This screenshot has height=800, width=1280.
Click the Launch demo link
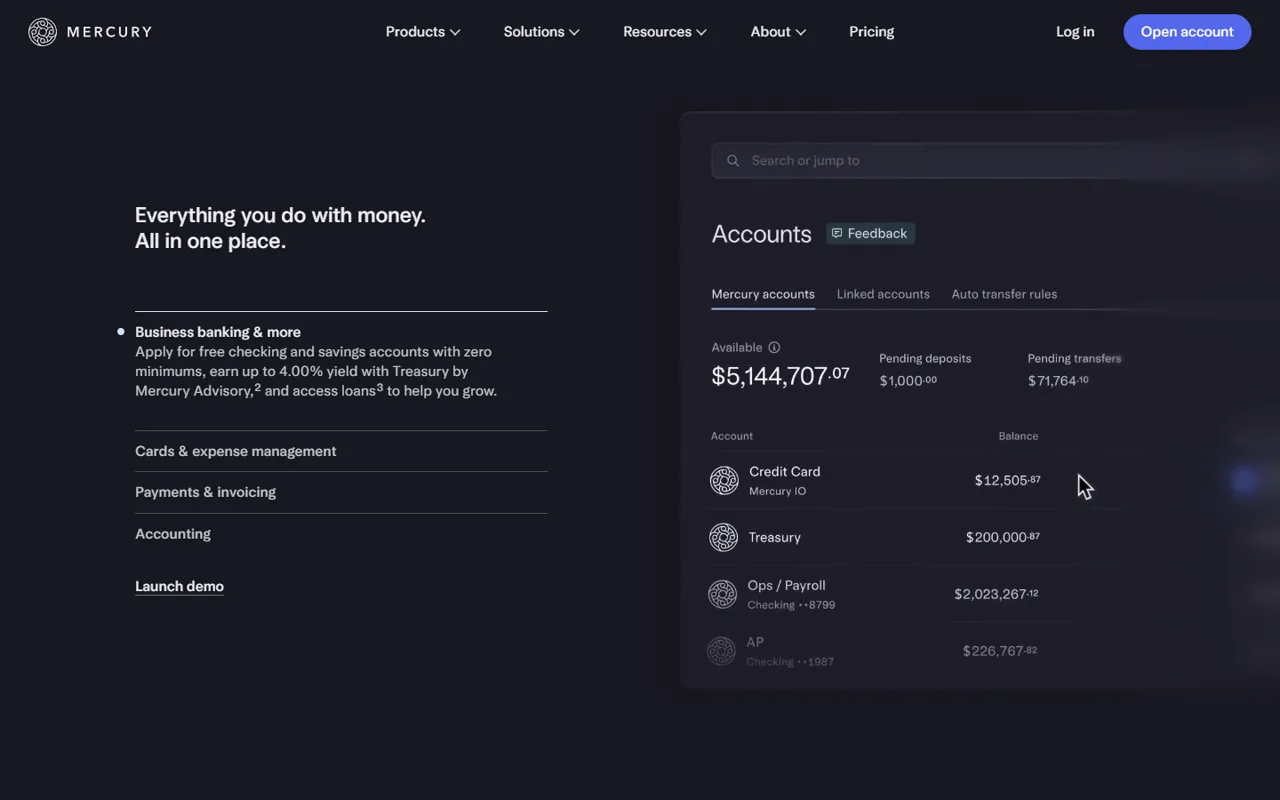[x=179, y=587]
